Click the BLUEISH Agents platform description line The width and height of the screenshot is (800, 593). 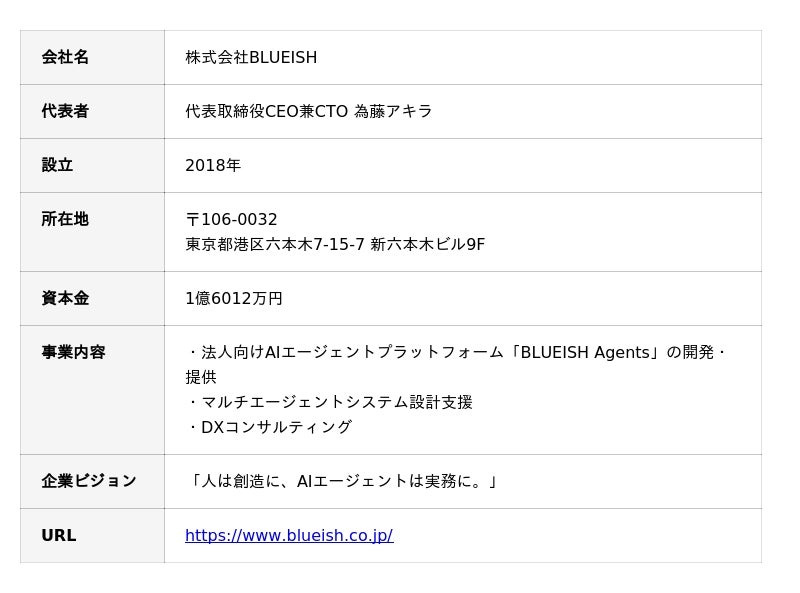pos(457,352)
